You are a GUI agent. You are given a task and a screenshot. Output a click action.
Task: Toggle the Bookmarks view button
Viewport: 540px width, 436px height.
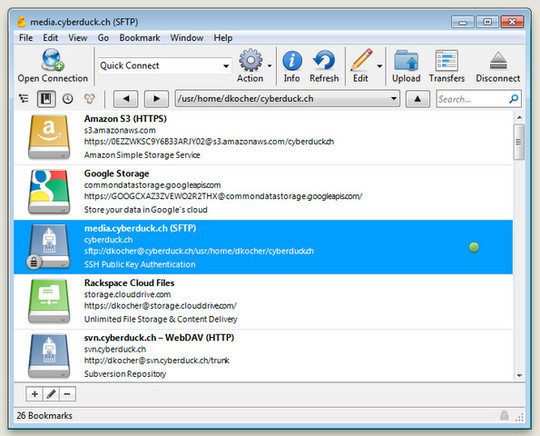(x=46, y=99)
